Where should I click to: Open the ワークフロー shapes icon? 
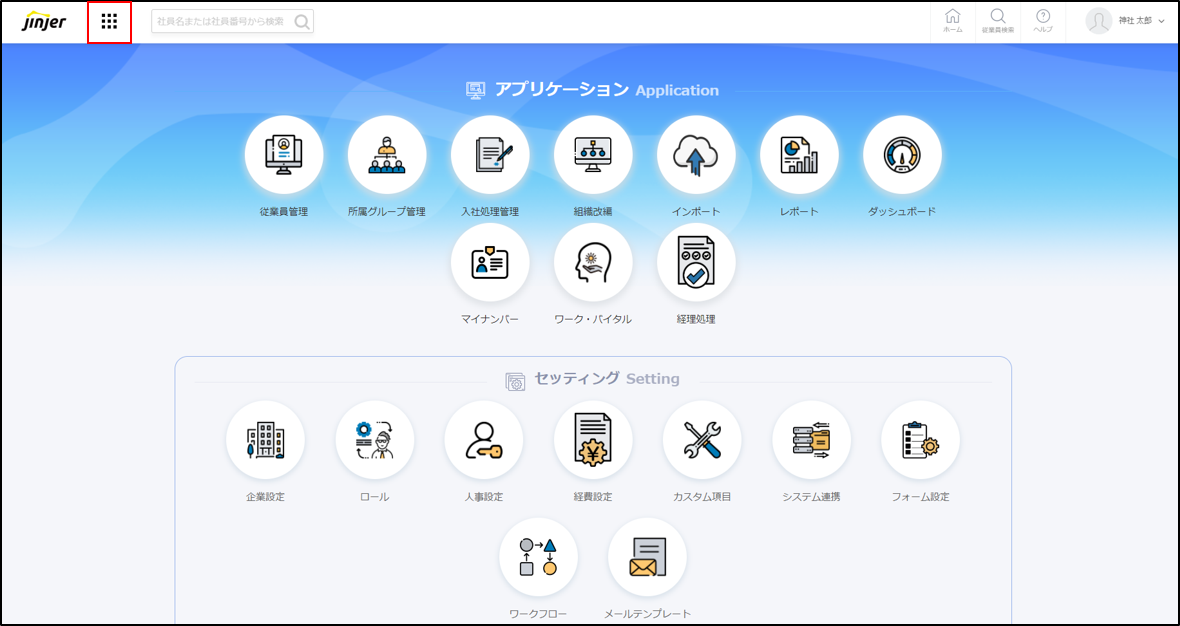[538, 557]
